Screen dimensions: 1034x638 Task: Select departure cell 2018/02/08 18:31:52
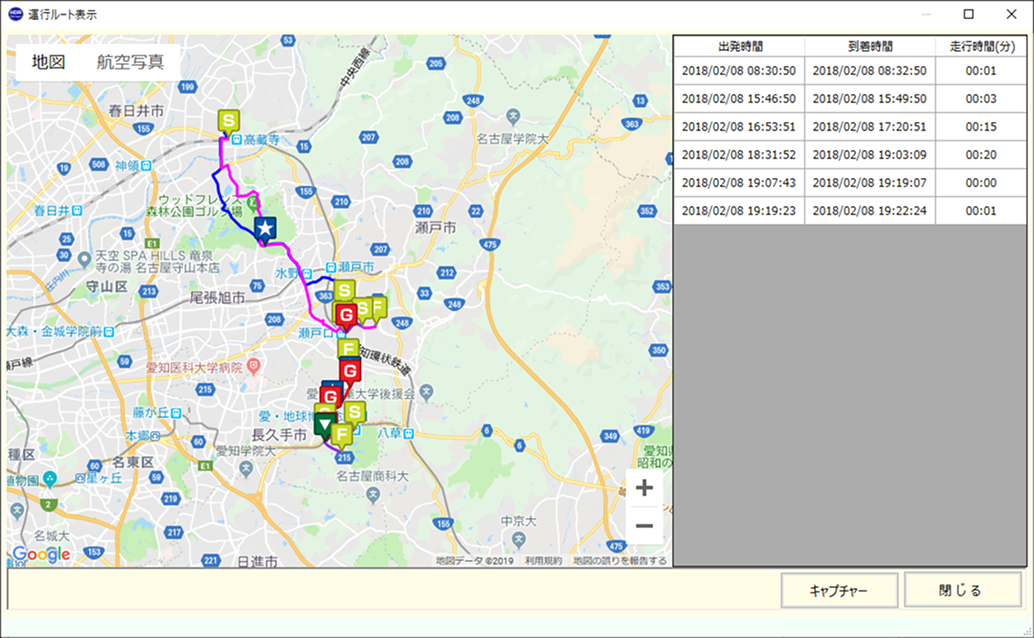(x=739, y=155)
